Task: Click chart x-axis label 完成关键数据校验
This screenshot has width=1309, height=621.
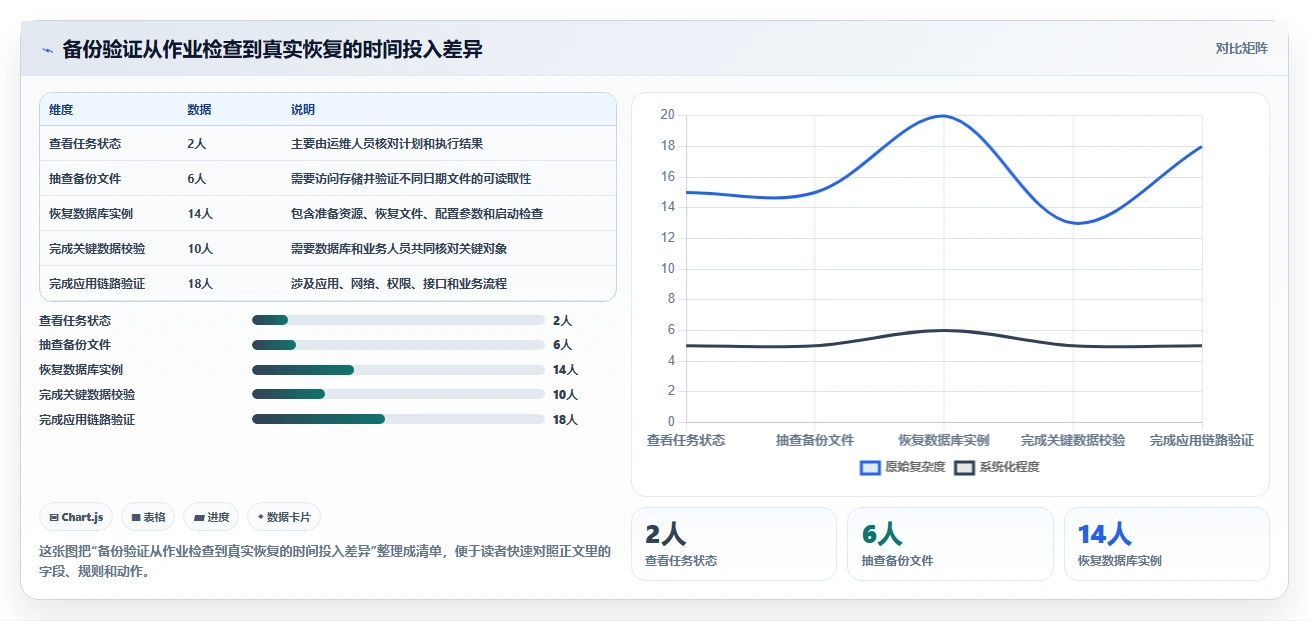Action: 1073,440
